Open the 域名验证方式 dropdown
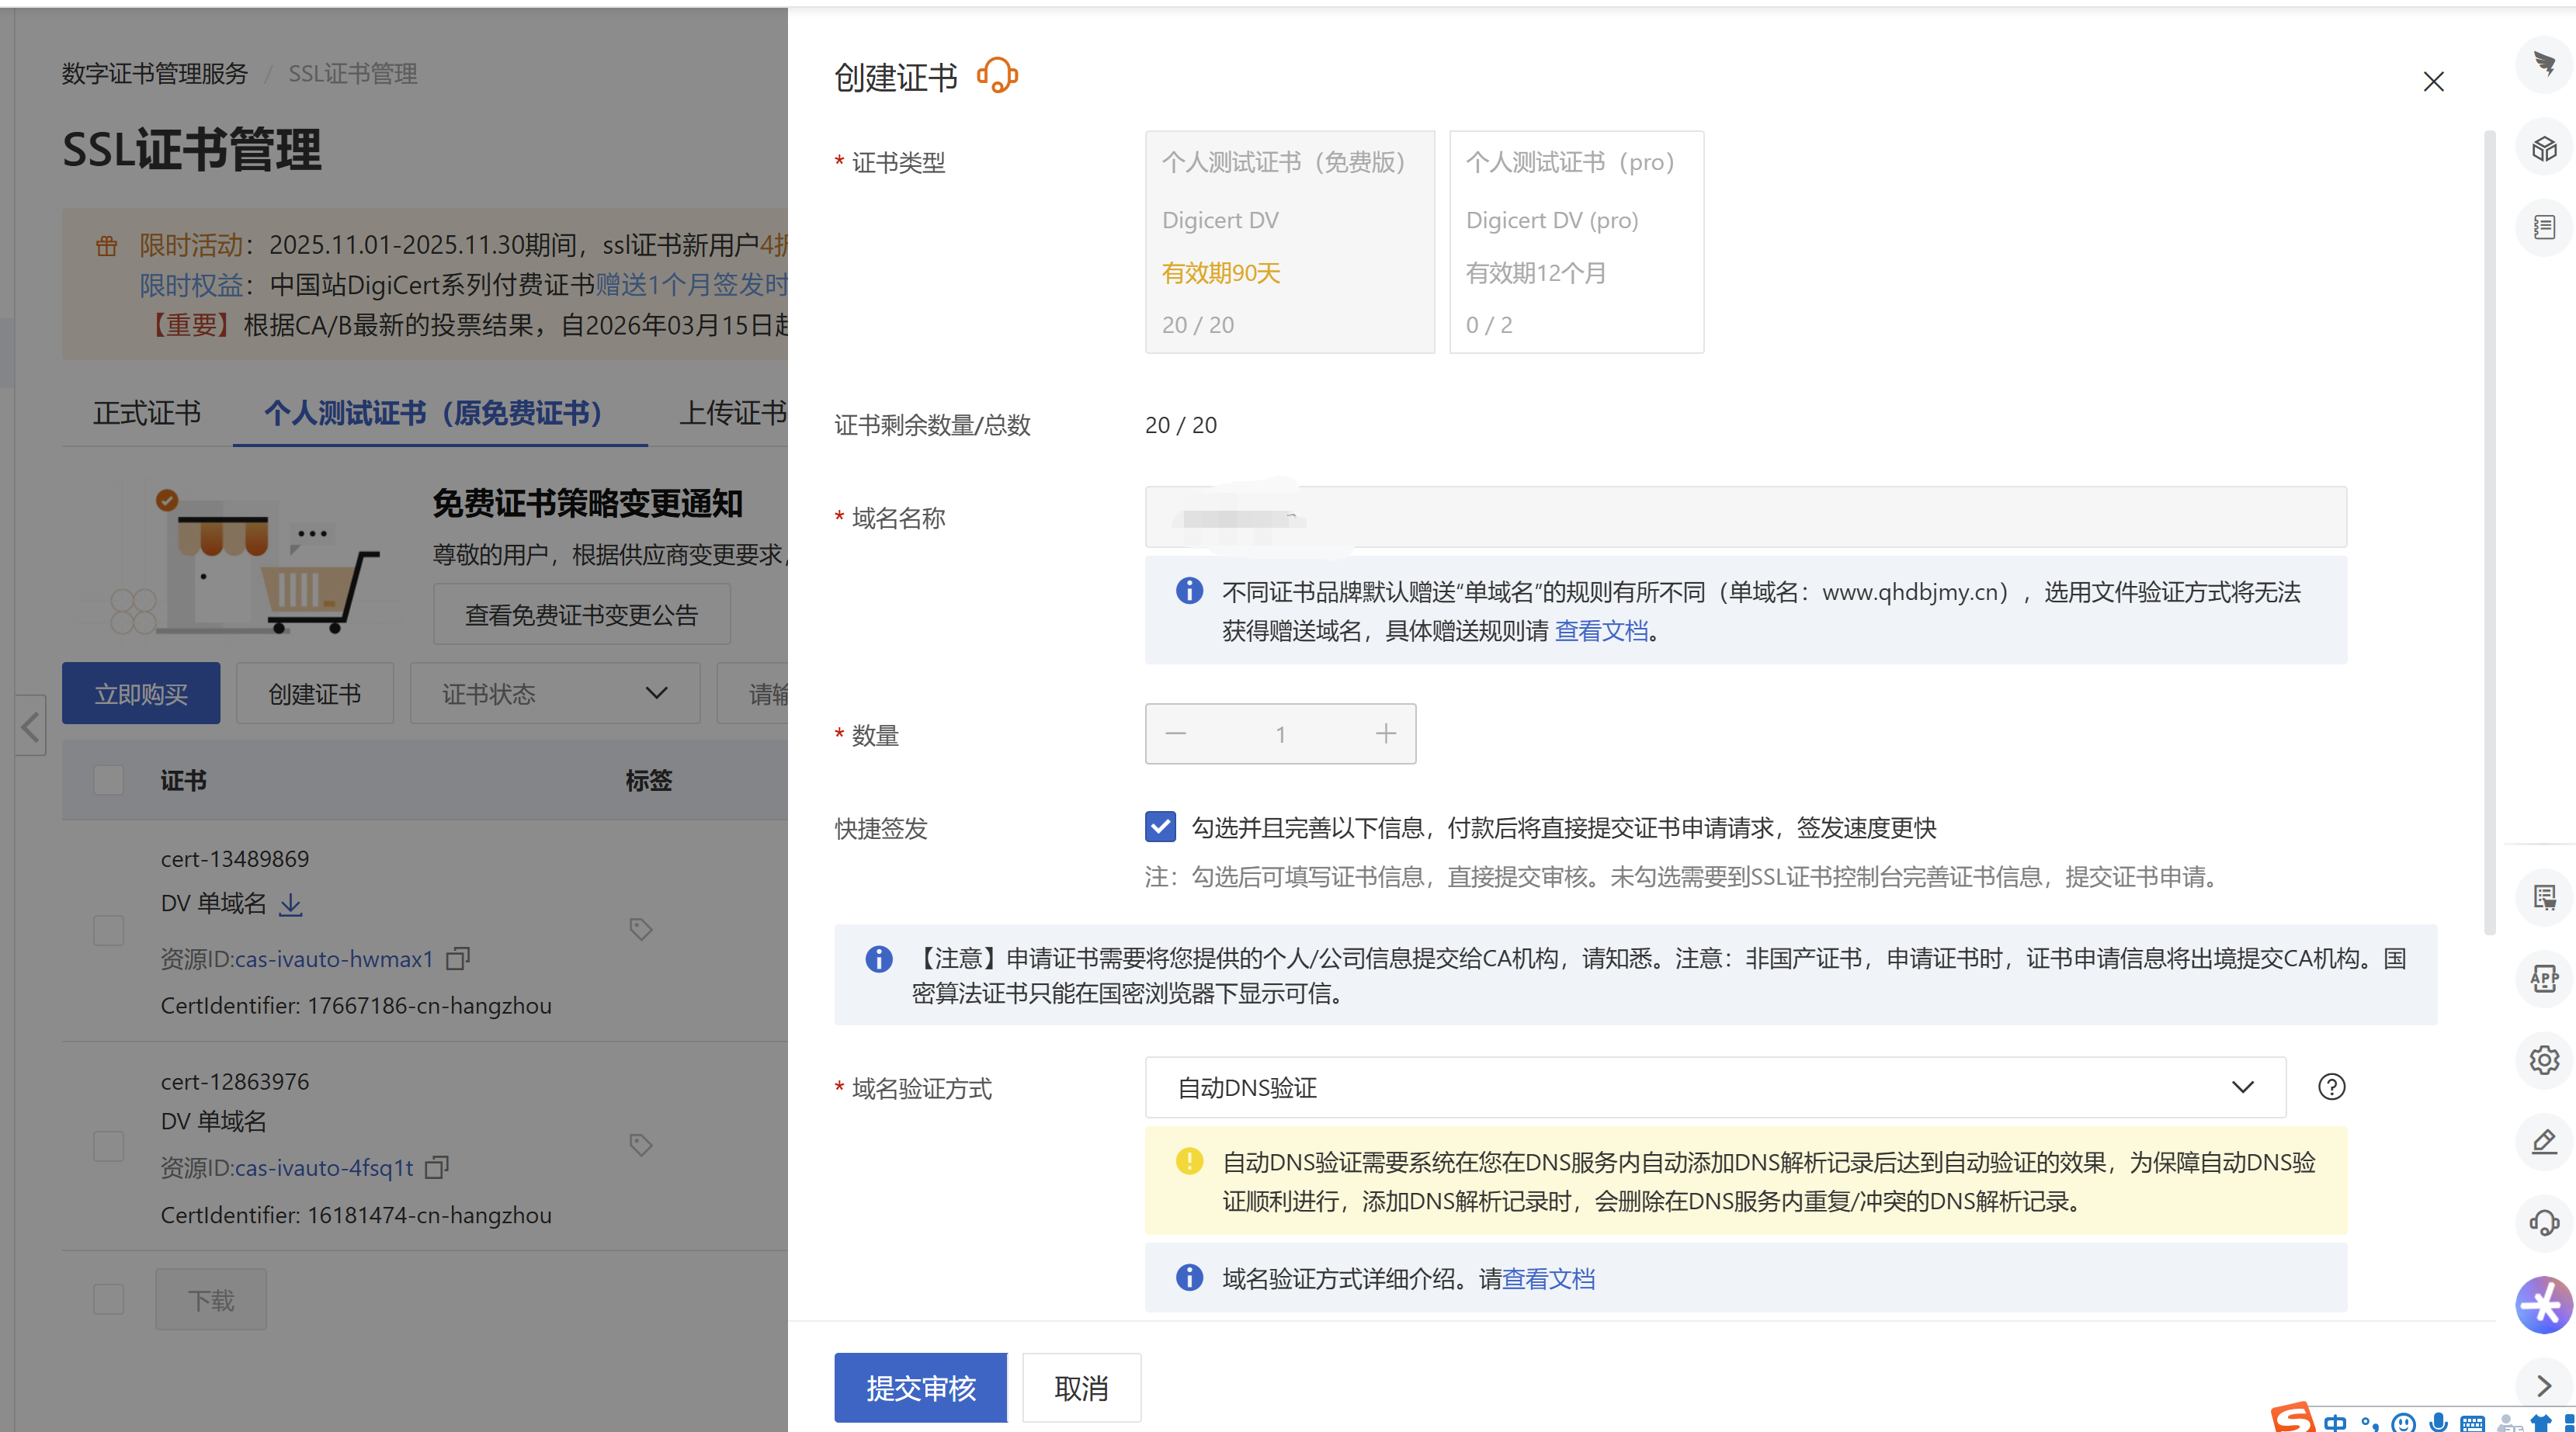2576x1432 pixels. click(1714, 1087)
